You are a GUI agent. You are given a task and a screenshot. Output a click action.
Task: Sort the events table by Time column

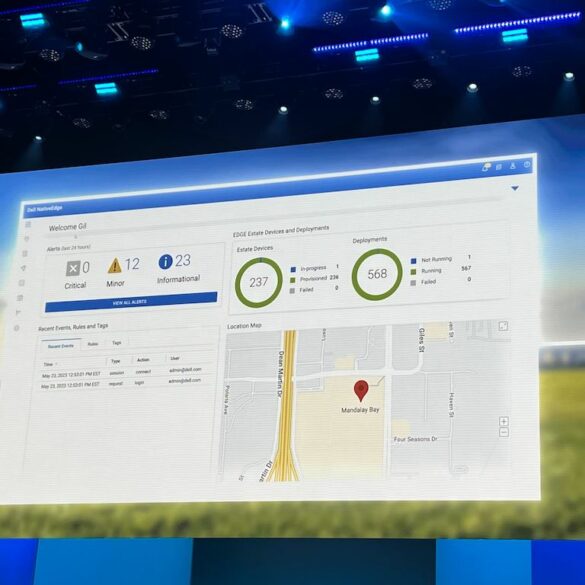(x=50, y=364)
